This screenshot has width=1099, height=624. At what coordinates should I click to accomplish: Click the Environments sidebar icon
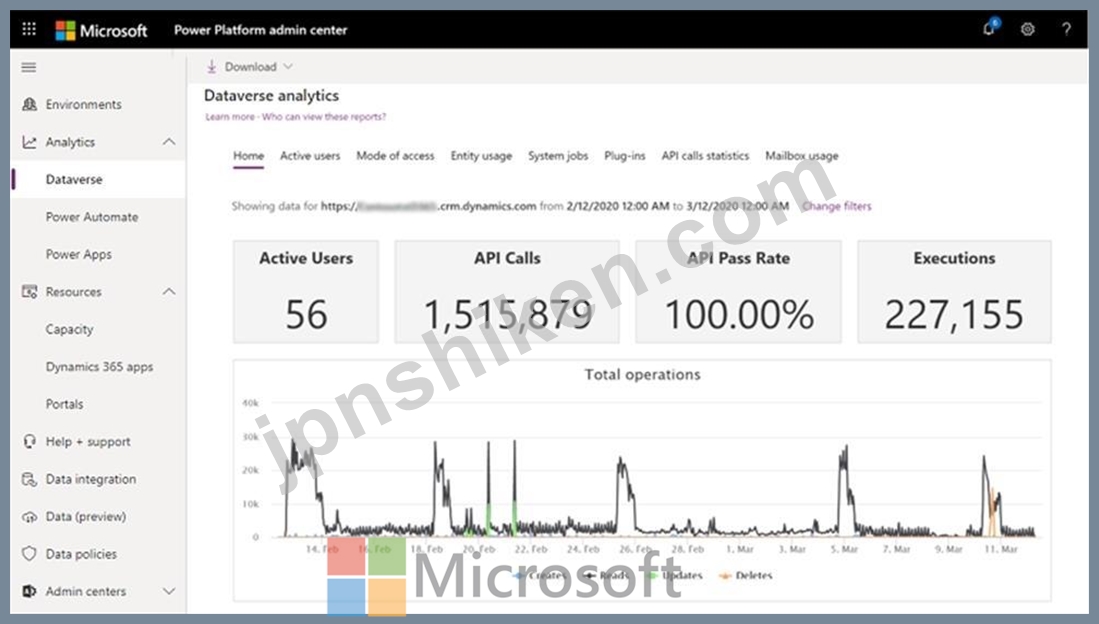pos(29,104)
